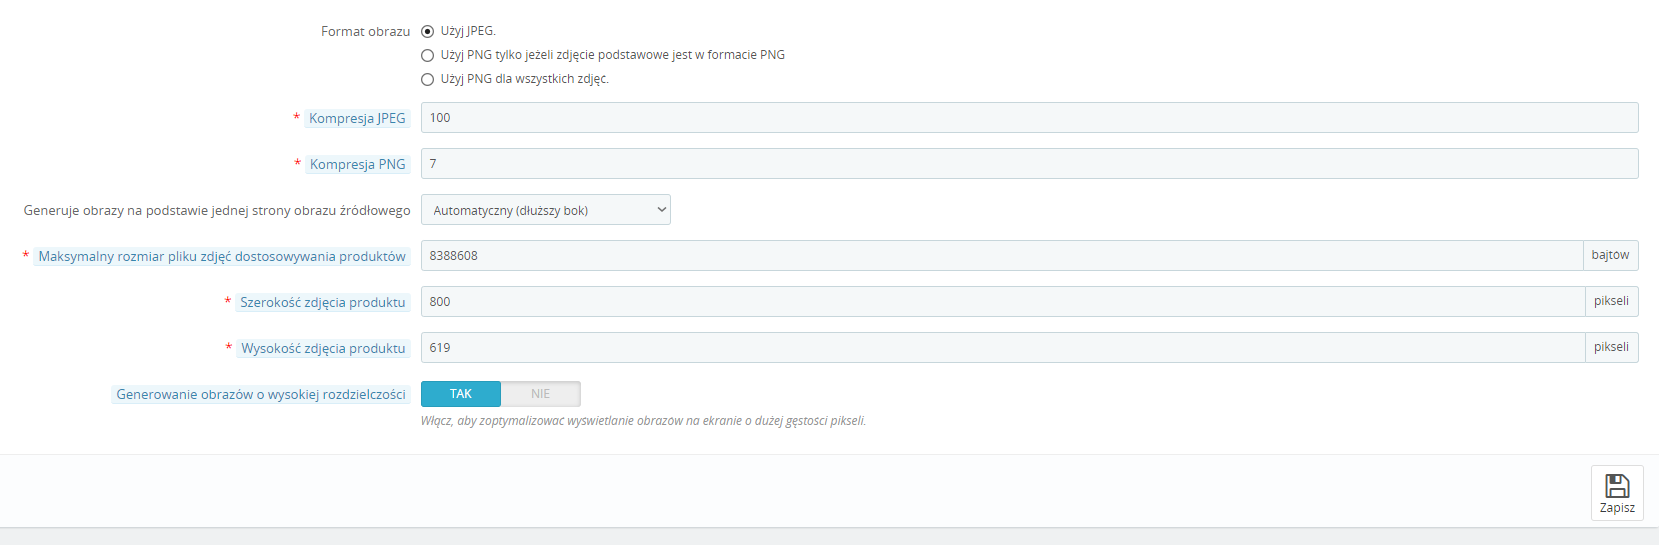1659x545 pixels.
Task: Click the Szerokość zdjęcia produktu label
Action: tap(323, 302)
